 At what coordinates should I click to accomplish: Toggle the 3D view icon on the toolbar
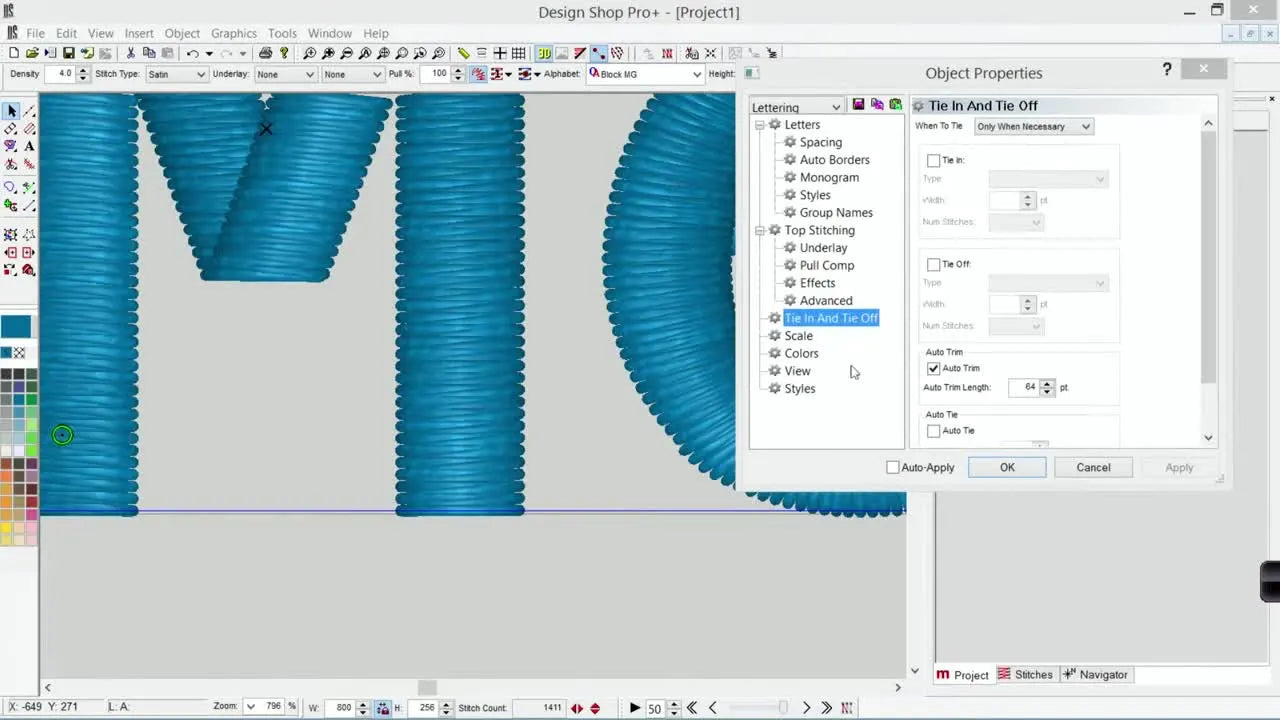pyautogui.click(x=543, y=53)
